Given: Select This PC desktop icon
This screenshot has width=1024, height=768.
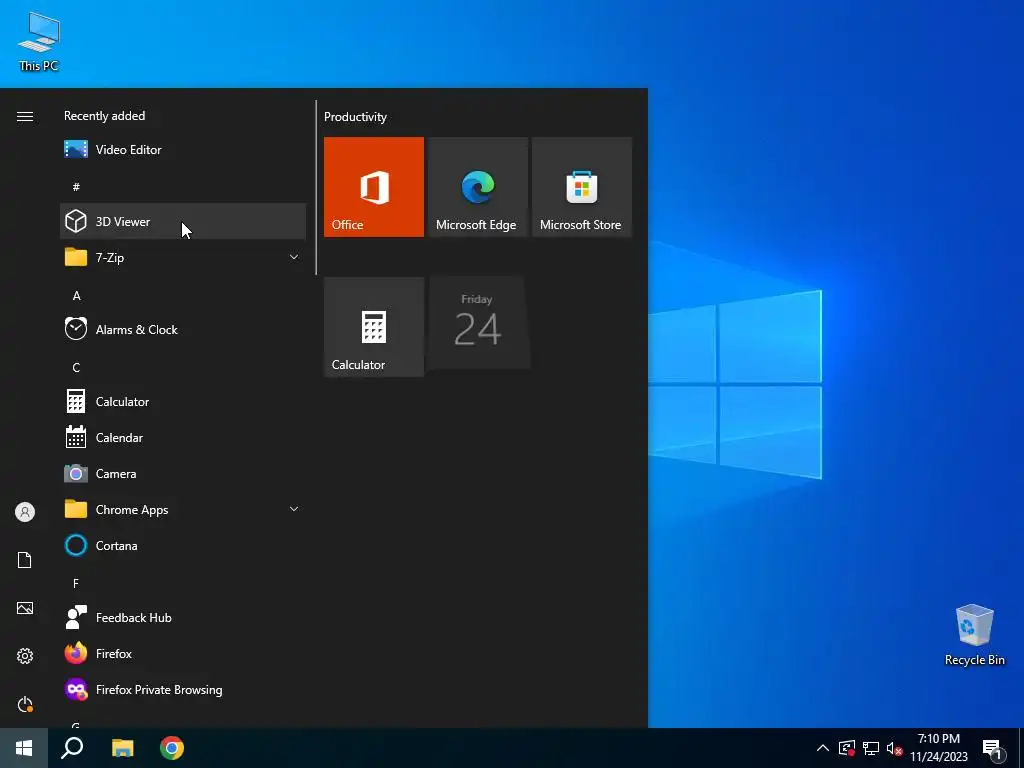Looking at the screenshot, I should click(39, 41).
